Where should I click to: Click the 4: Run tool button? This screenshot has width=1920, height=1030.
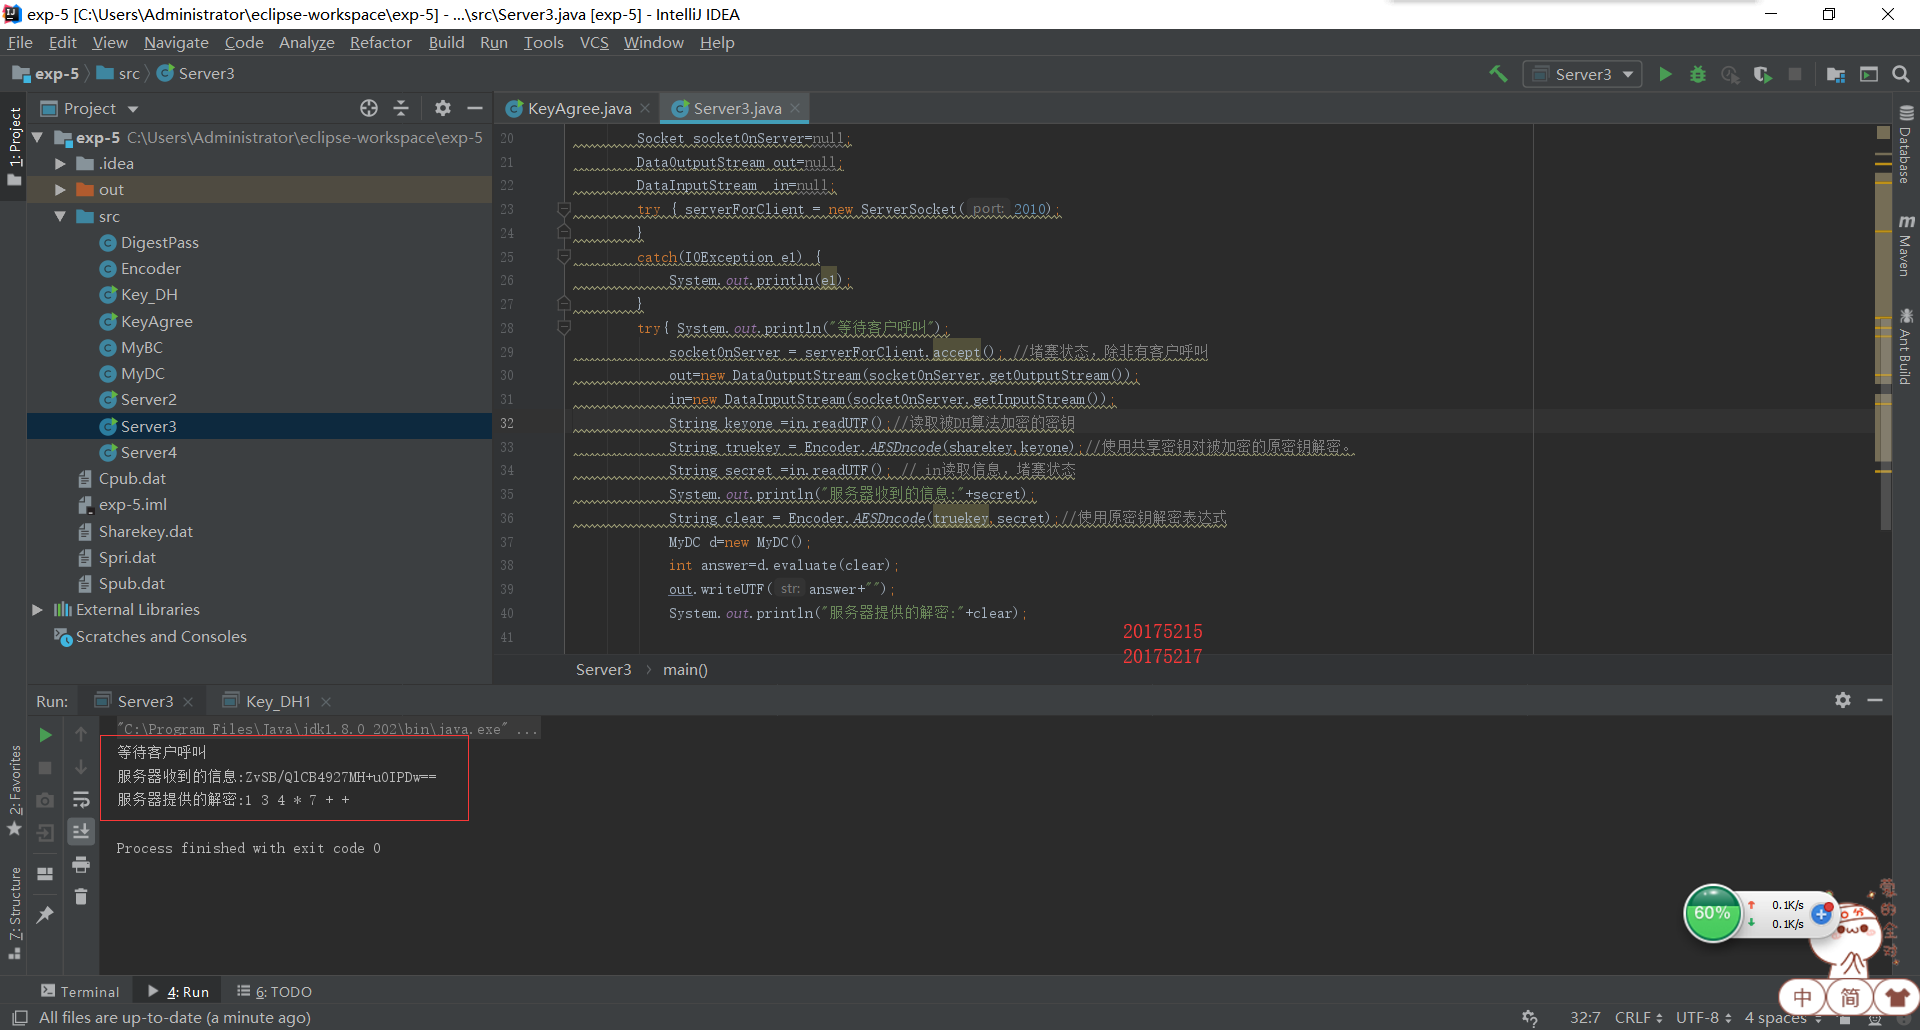pos(178,991)
